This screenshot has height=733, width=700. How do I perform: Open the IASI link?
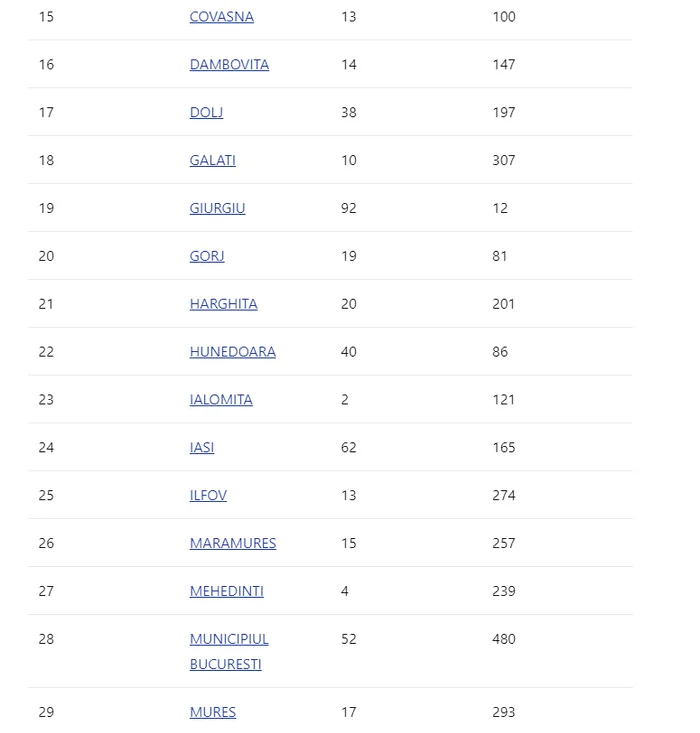pyautogui.click(x=202, y=448)
